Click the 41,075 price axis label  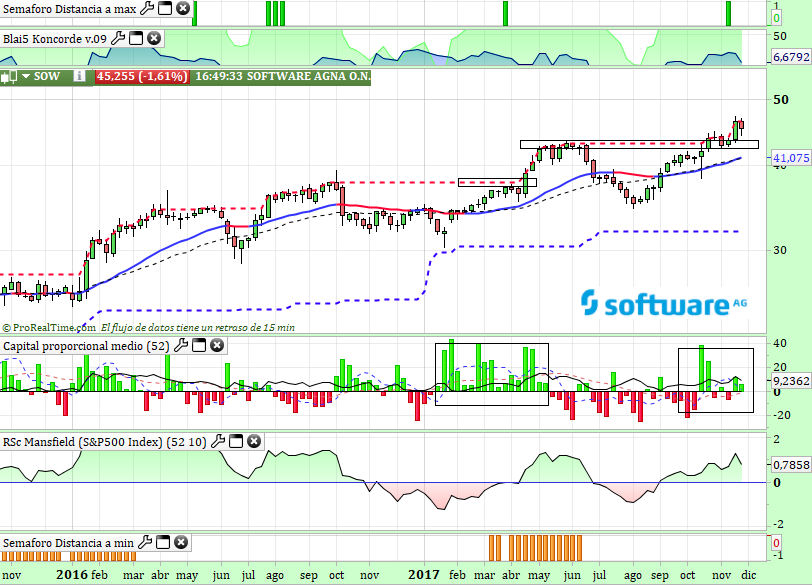(x=791, y=158)
